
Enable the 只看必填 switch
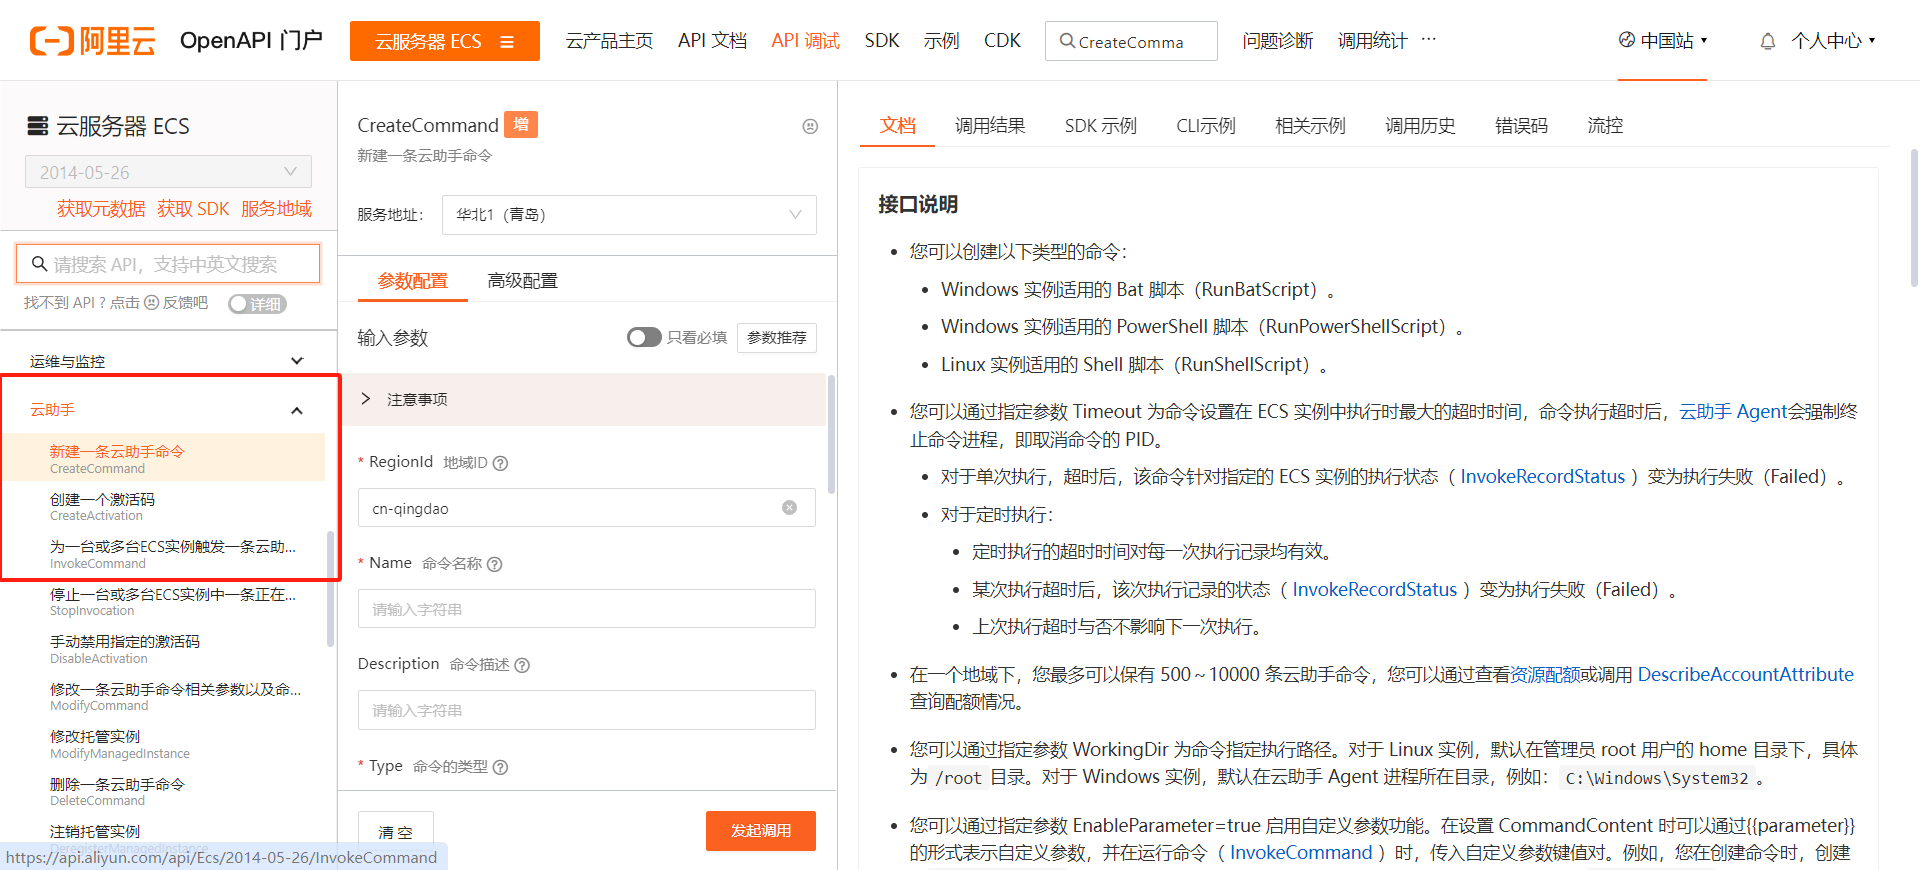click(x=644, y=337)
